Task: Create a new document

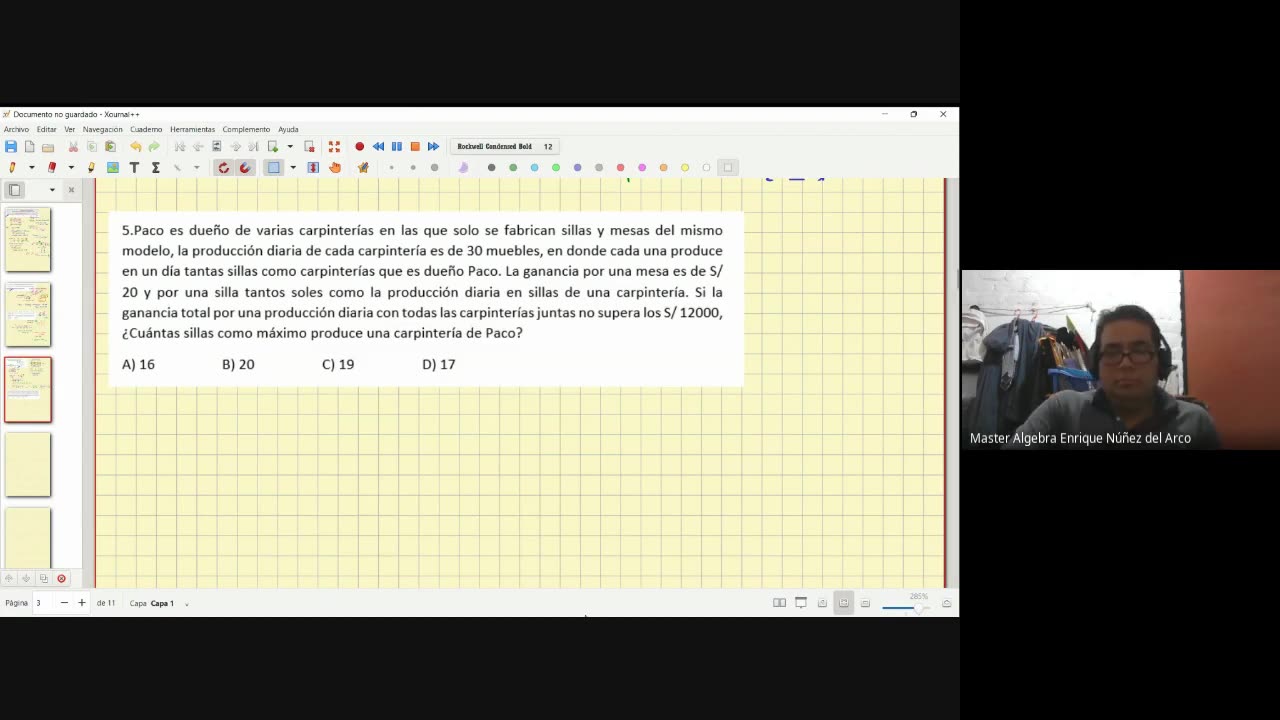Action: [29, 147]
